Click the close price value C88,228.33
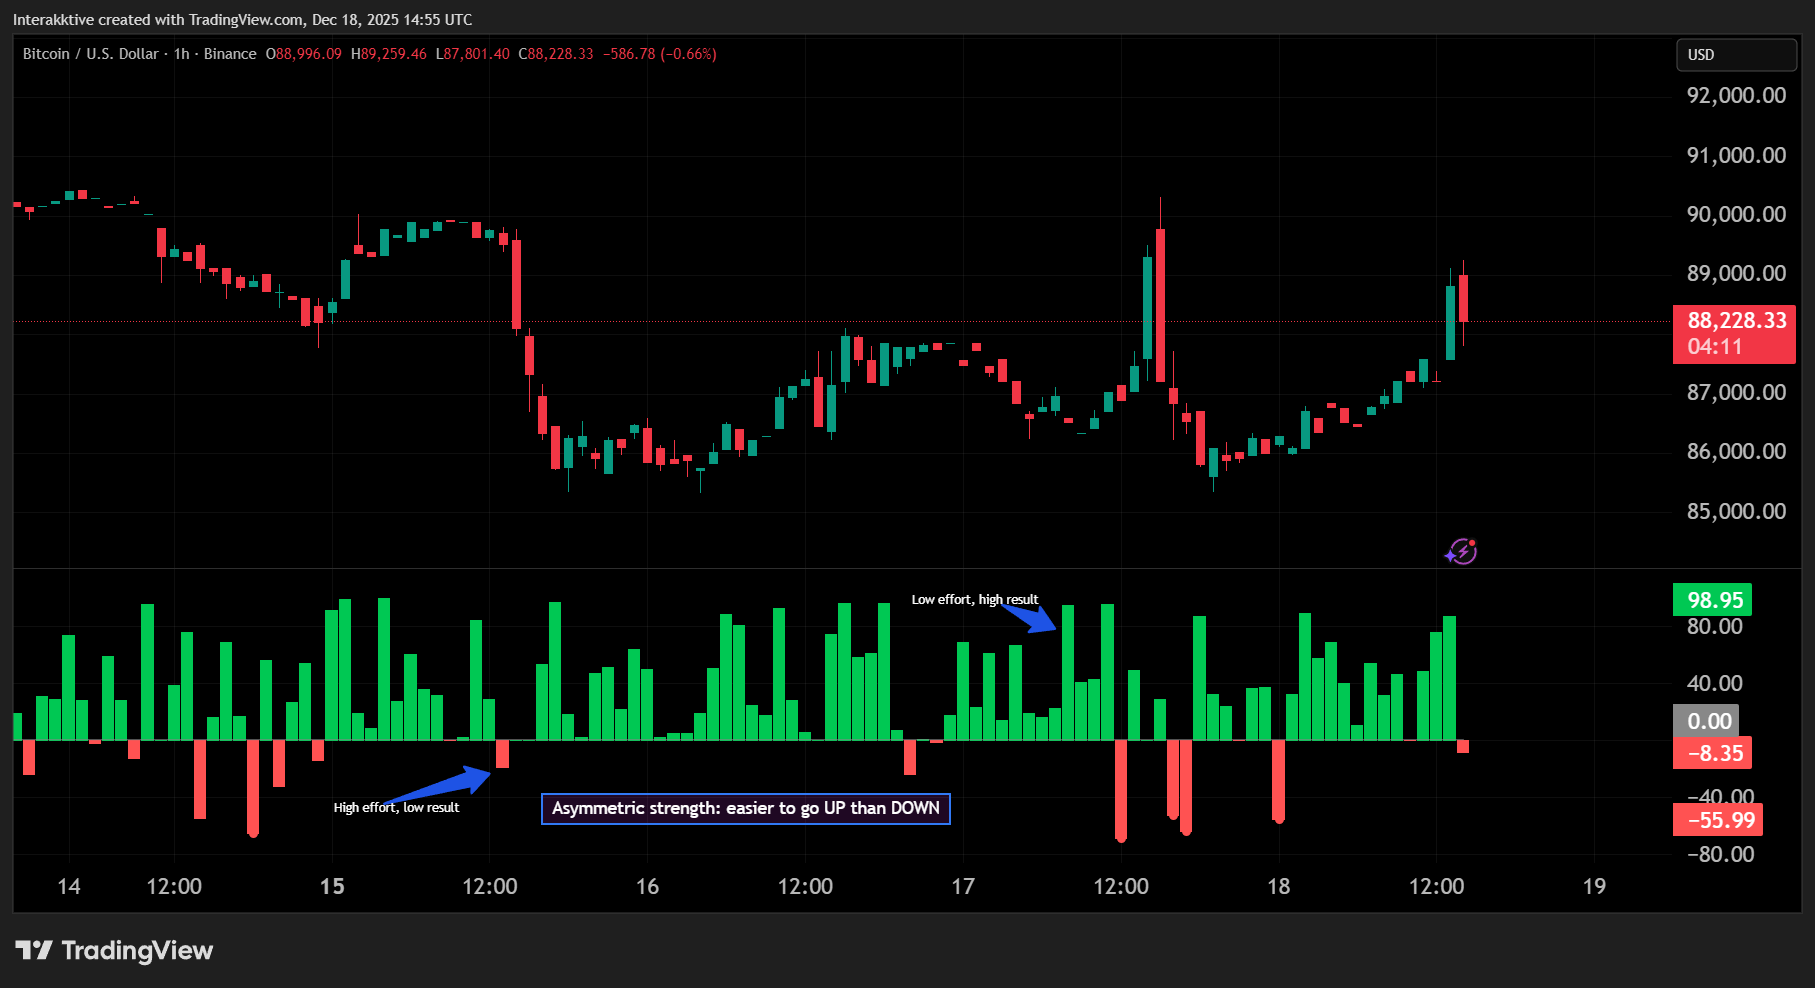The height and width of the screenshot is (988, 1815). click(556, 54)
